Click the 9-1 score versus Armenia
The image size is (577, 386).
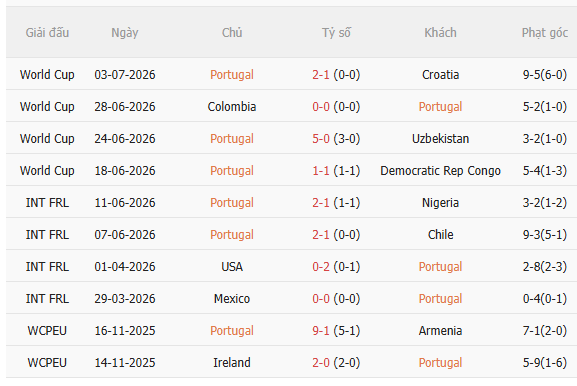click(321, 331)
